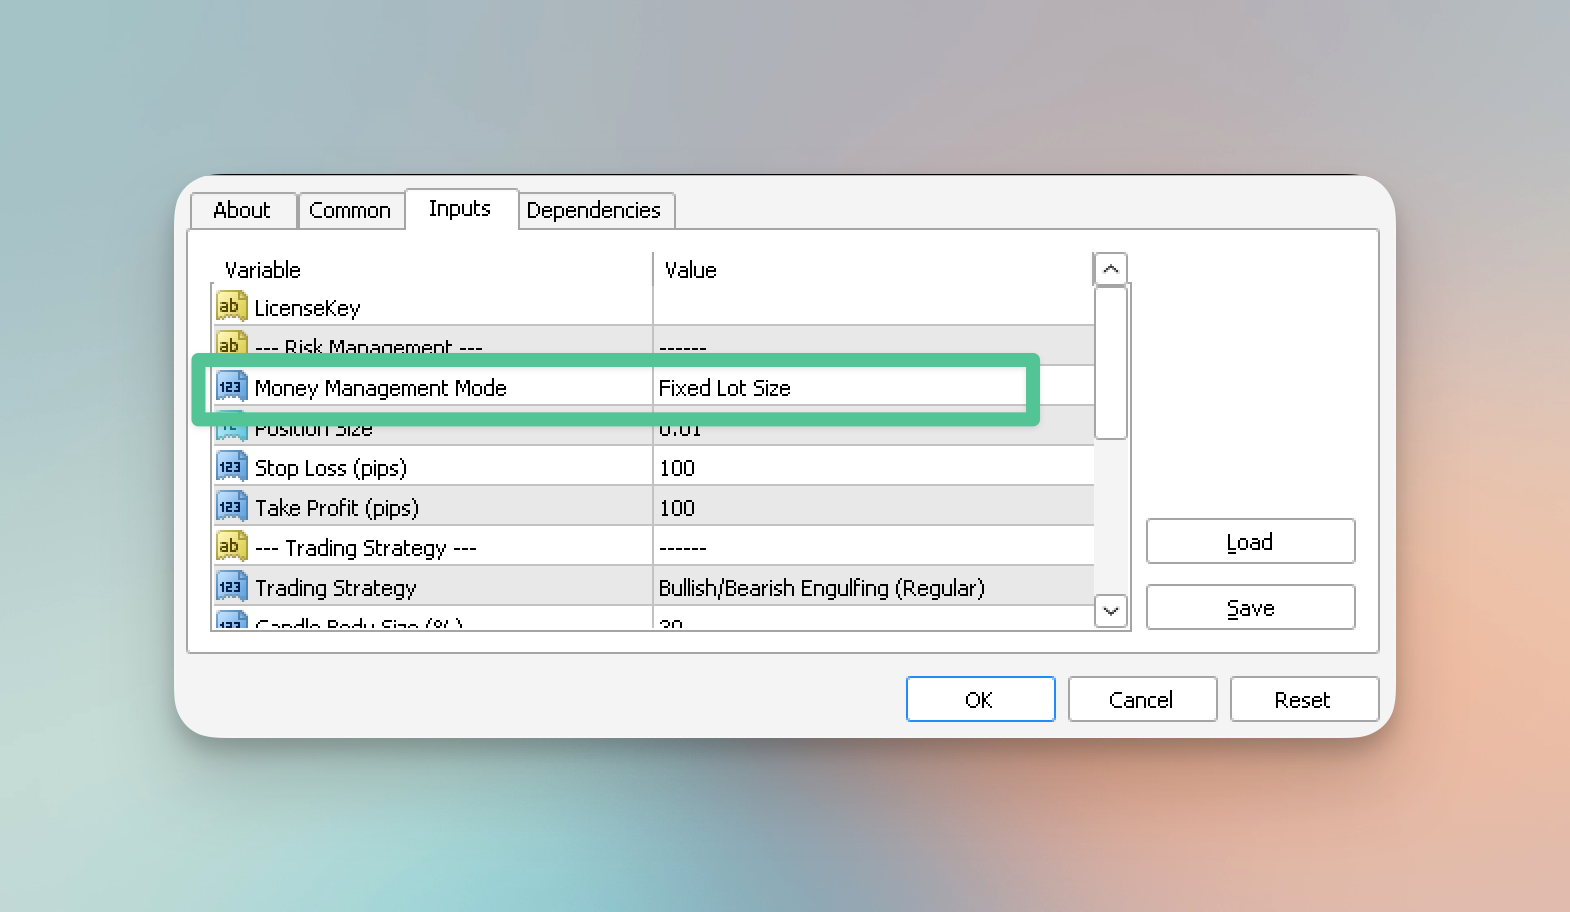Click the LicenseKey string type icon
Screen dimensions: 1570x912
pos(231,307)
